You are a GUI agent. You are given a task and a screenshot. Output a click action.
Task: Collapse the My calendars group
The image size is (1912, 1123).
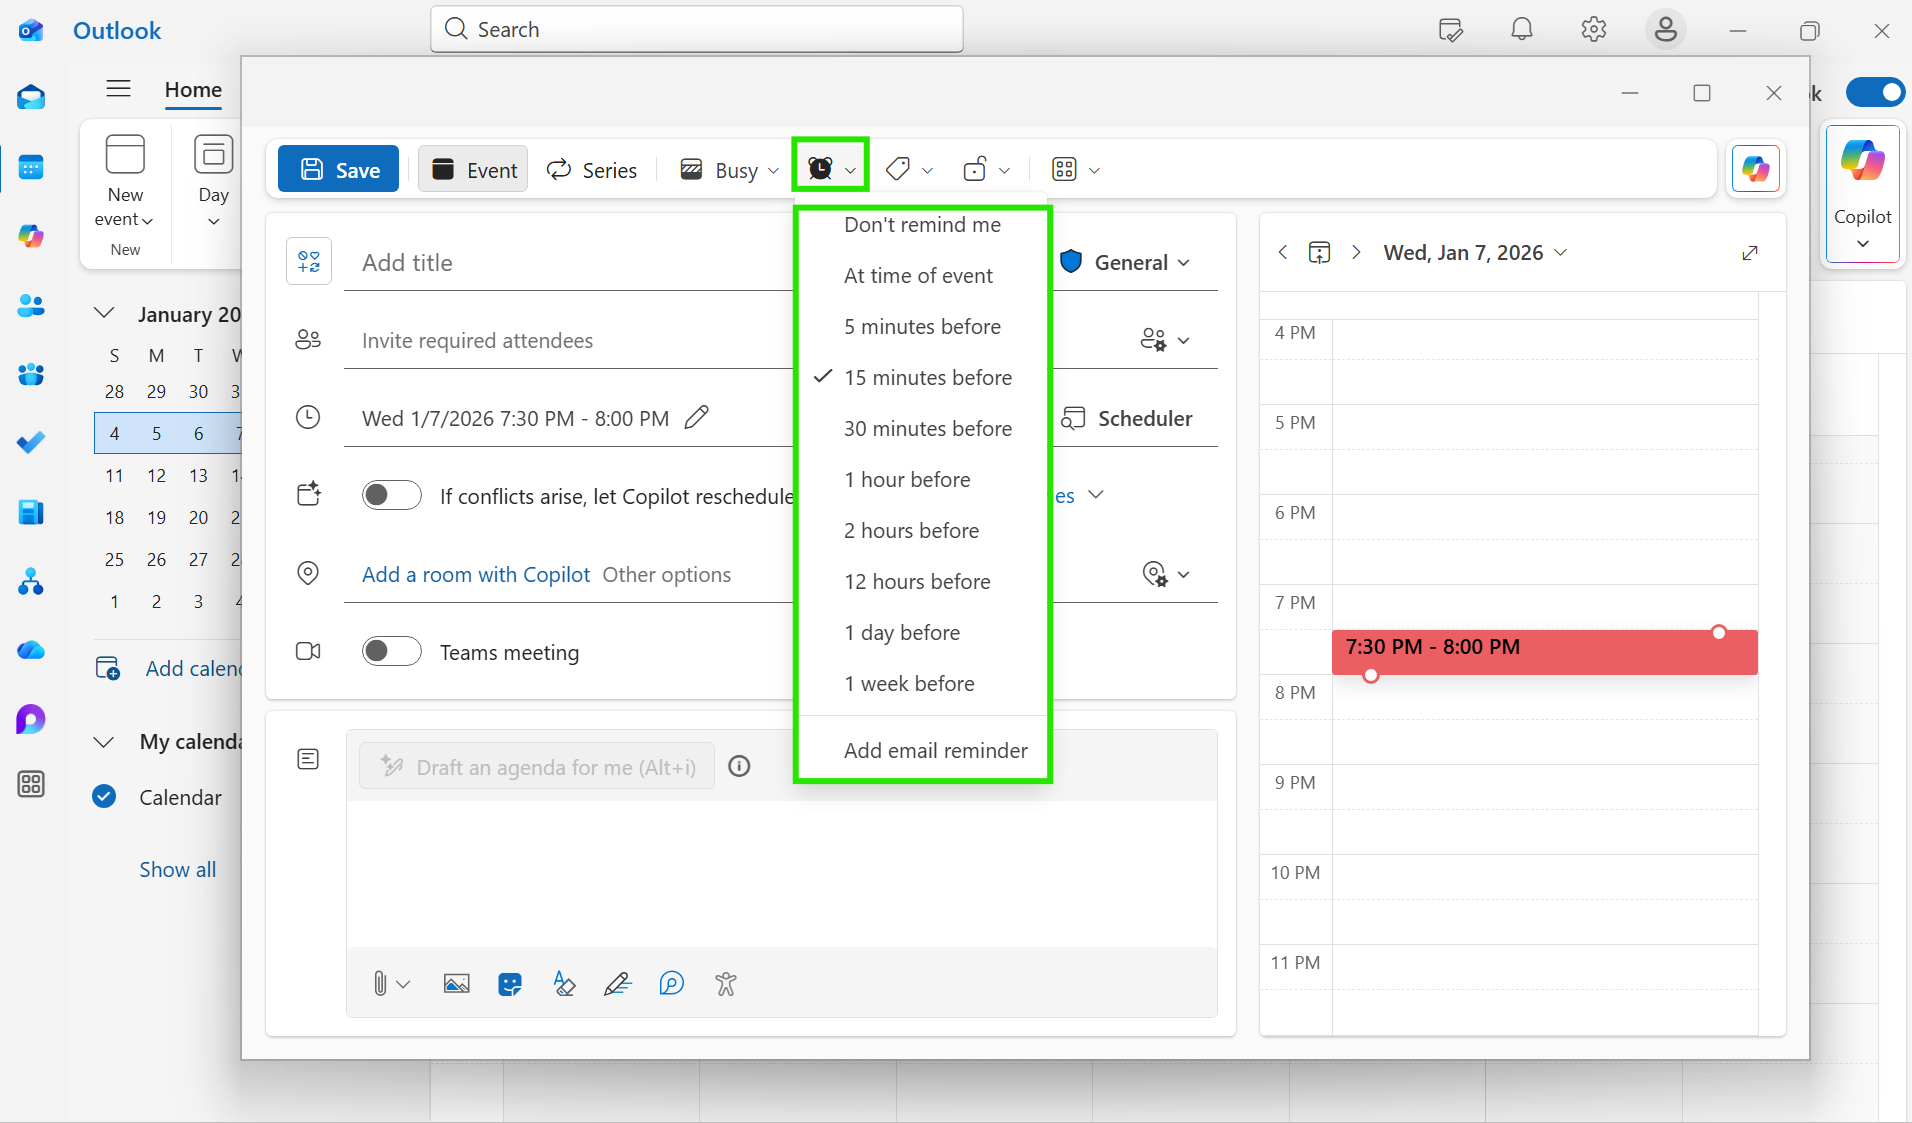pos(104,741)
